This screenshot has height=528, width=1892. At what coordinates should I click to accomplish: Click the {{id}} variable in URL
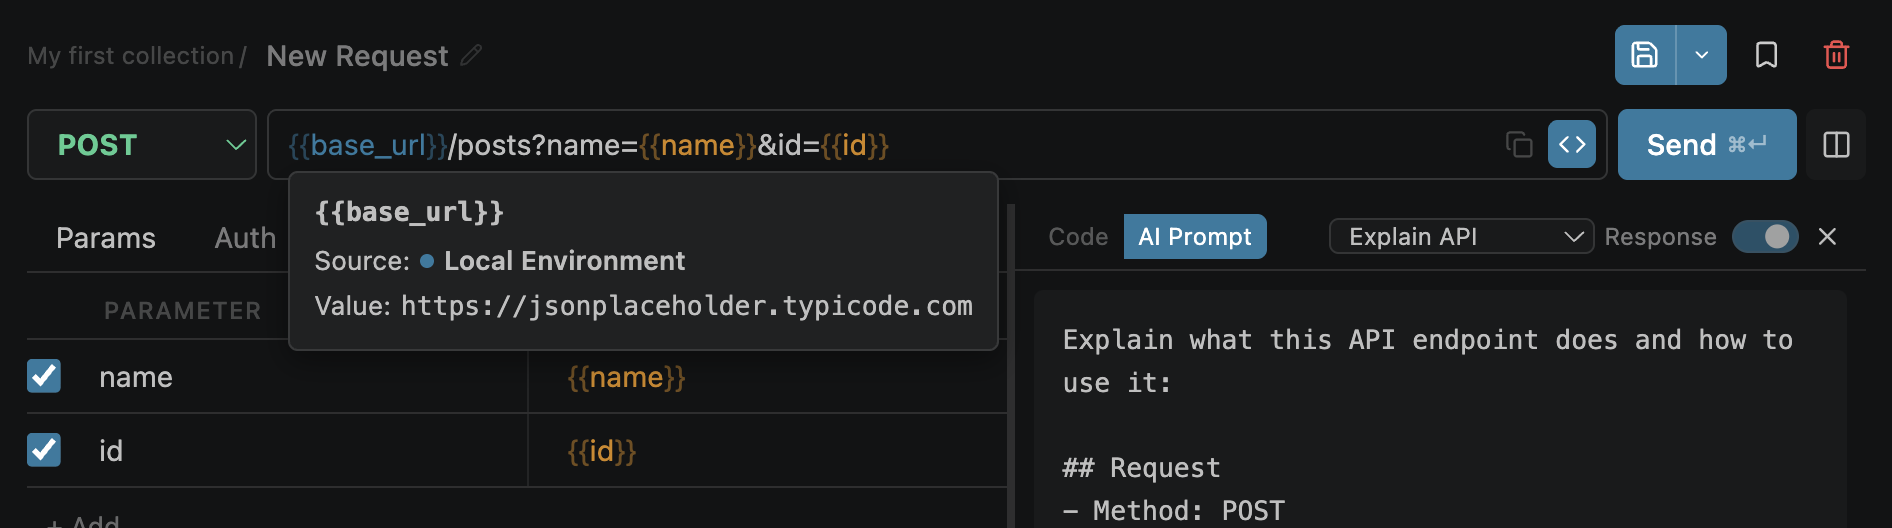point(855,146)
